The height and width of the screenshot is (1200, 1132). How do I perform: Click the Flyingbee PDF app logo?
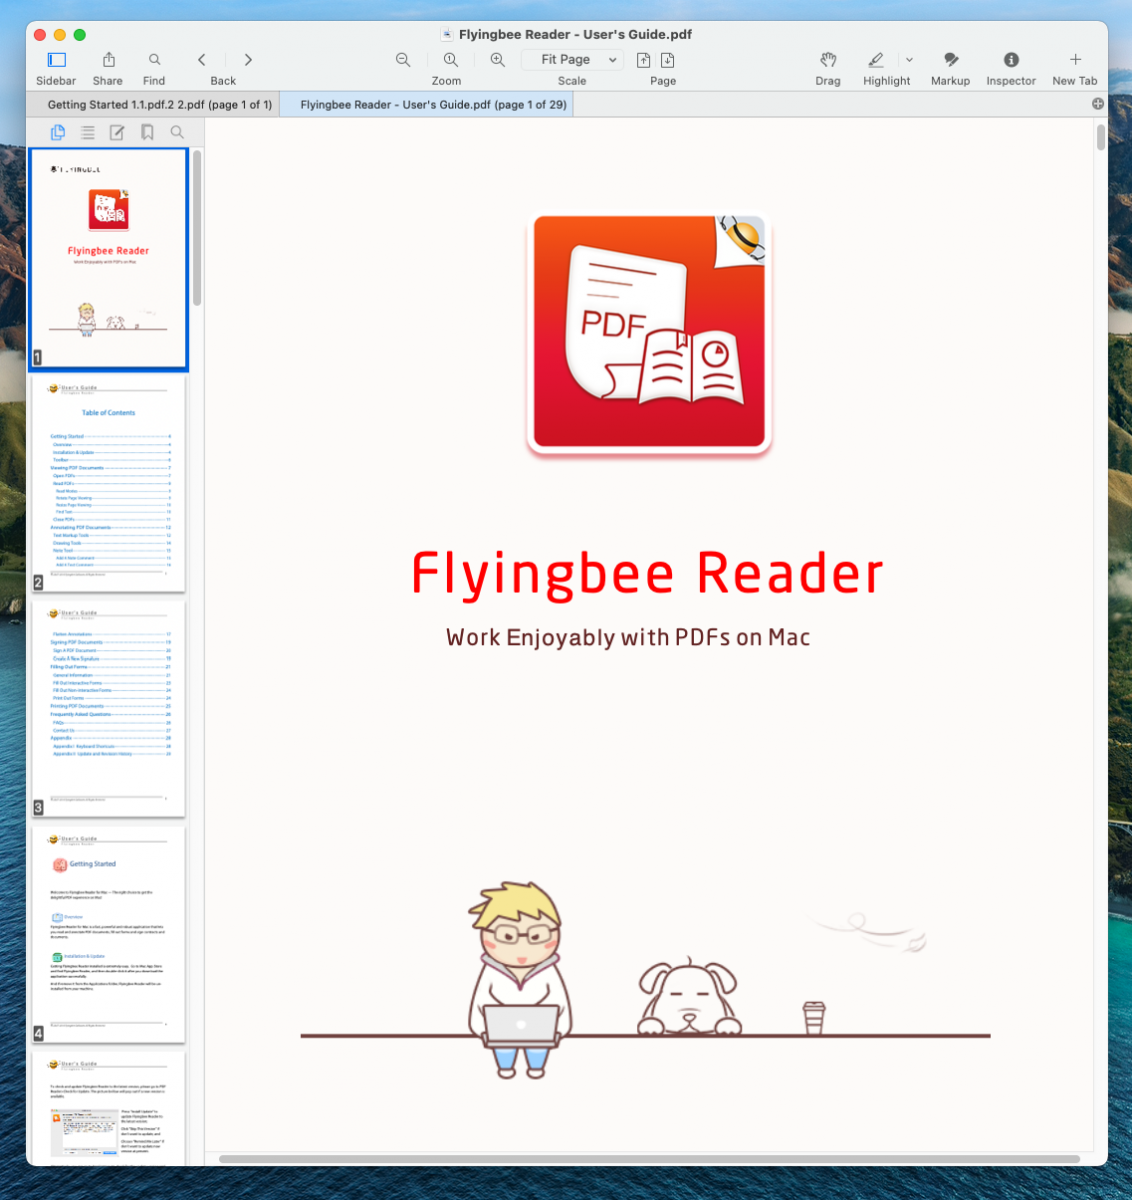click(649, 335)
